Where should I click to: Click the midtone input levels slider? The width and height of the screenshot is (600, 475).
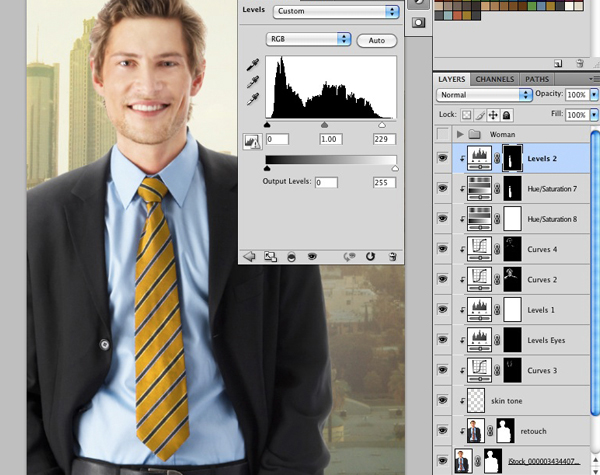tap(324, 125)
